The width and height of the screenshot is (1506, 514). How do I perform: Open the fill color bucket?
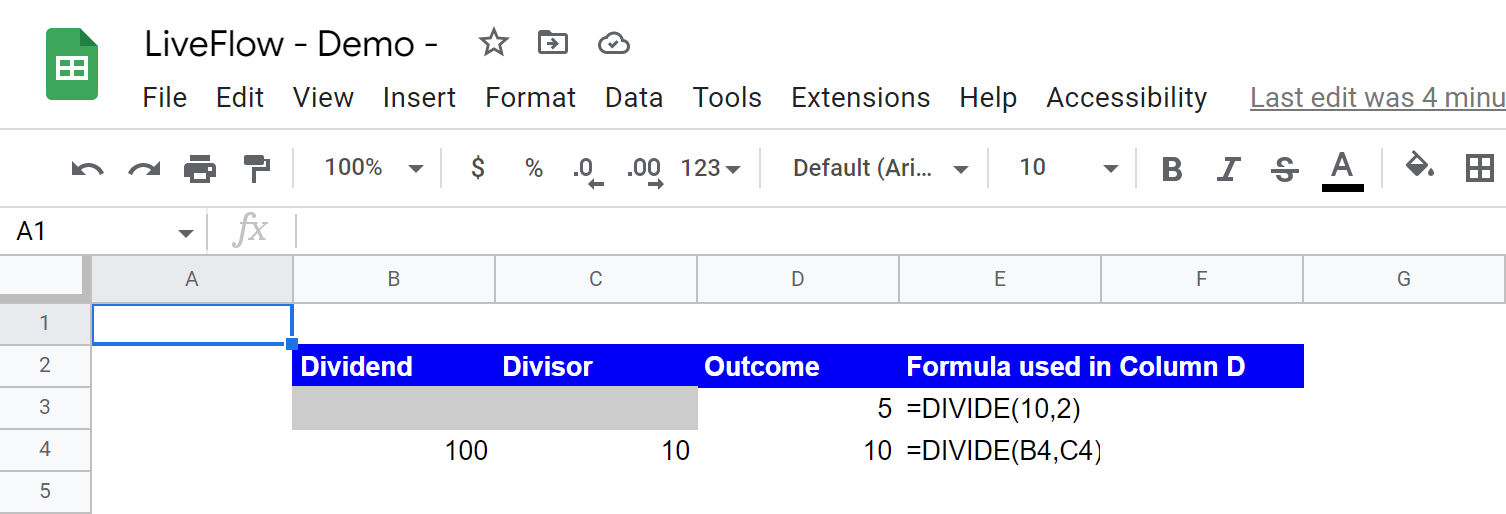(1420, 167)
